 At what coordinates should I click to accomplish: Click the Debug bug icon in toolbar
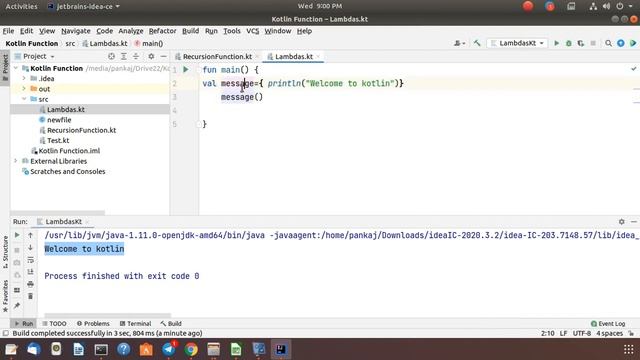point(569,43)
